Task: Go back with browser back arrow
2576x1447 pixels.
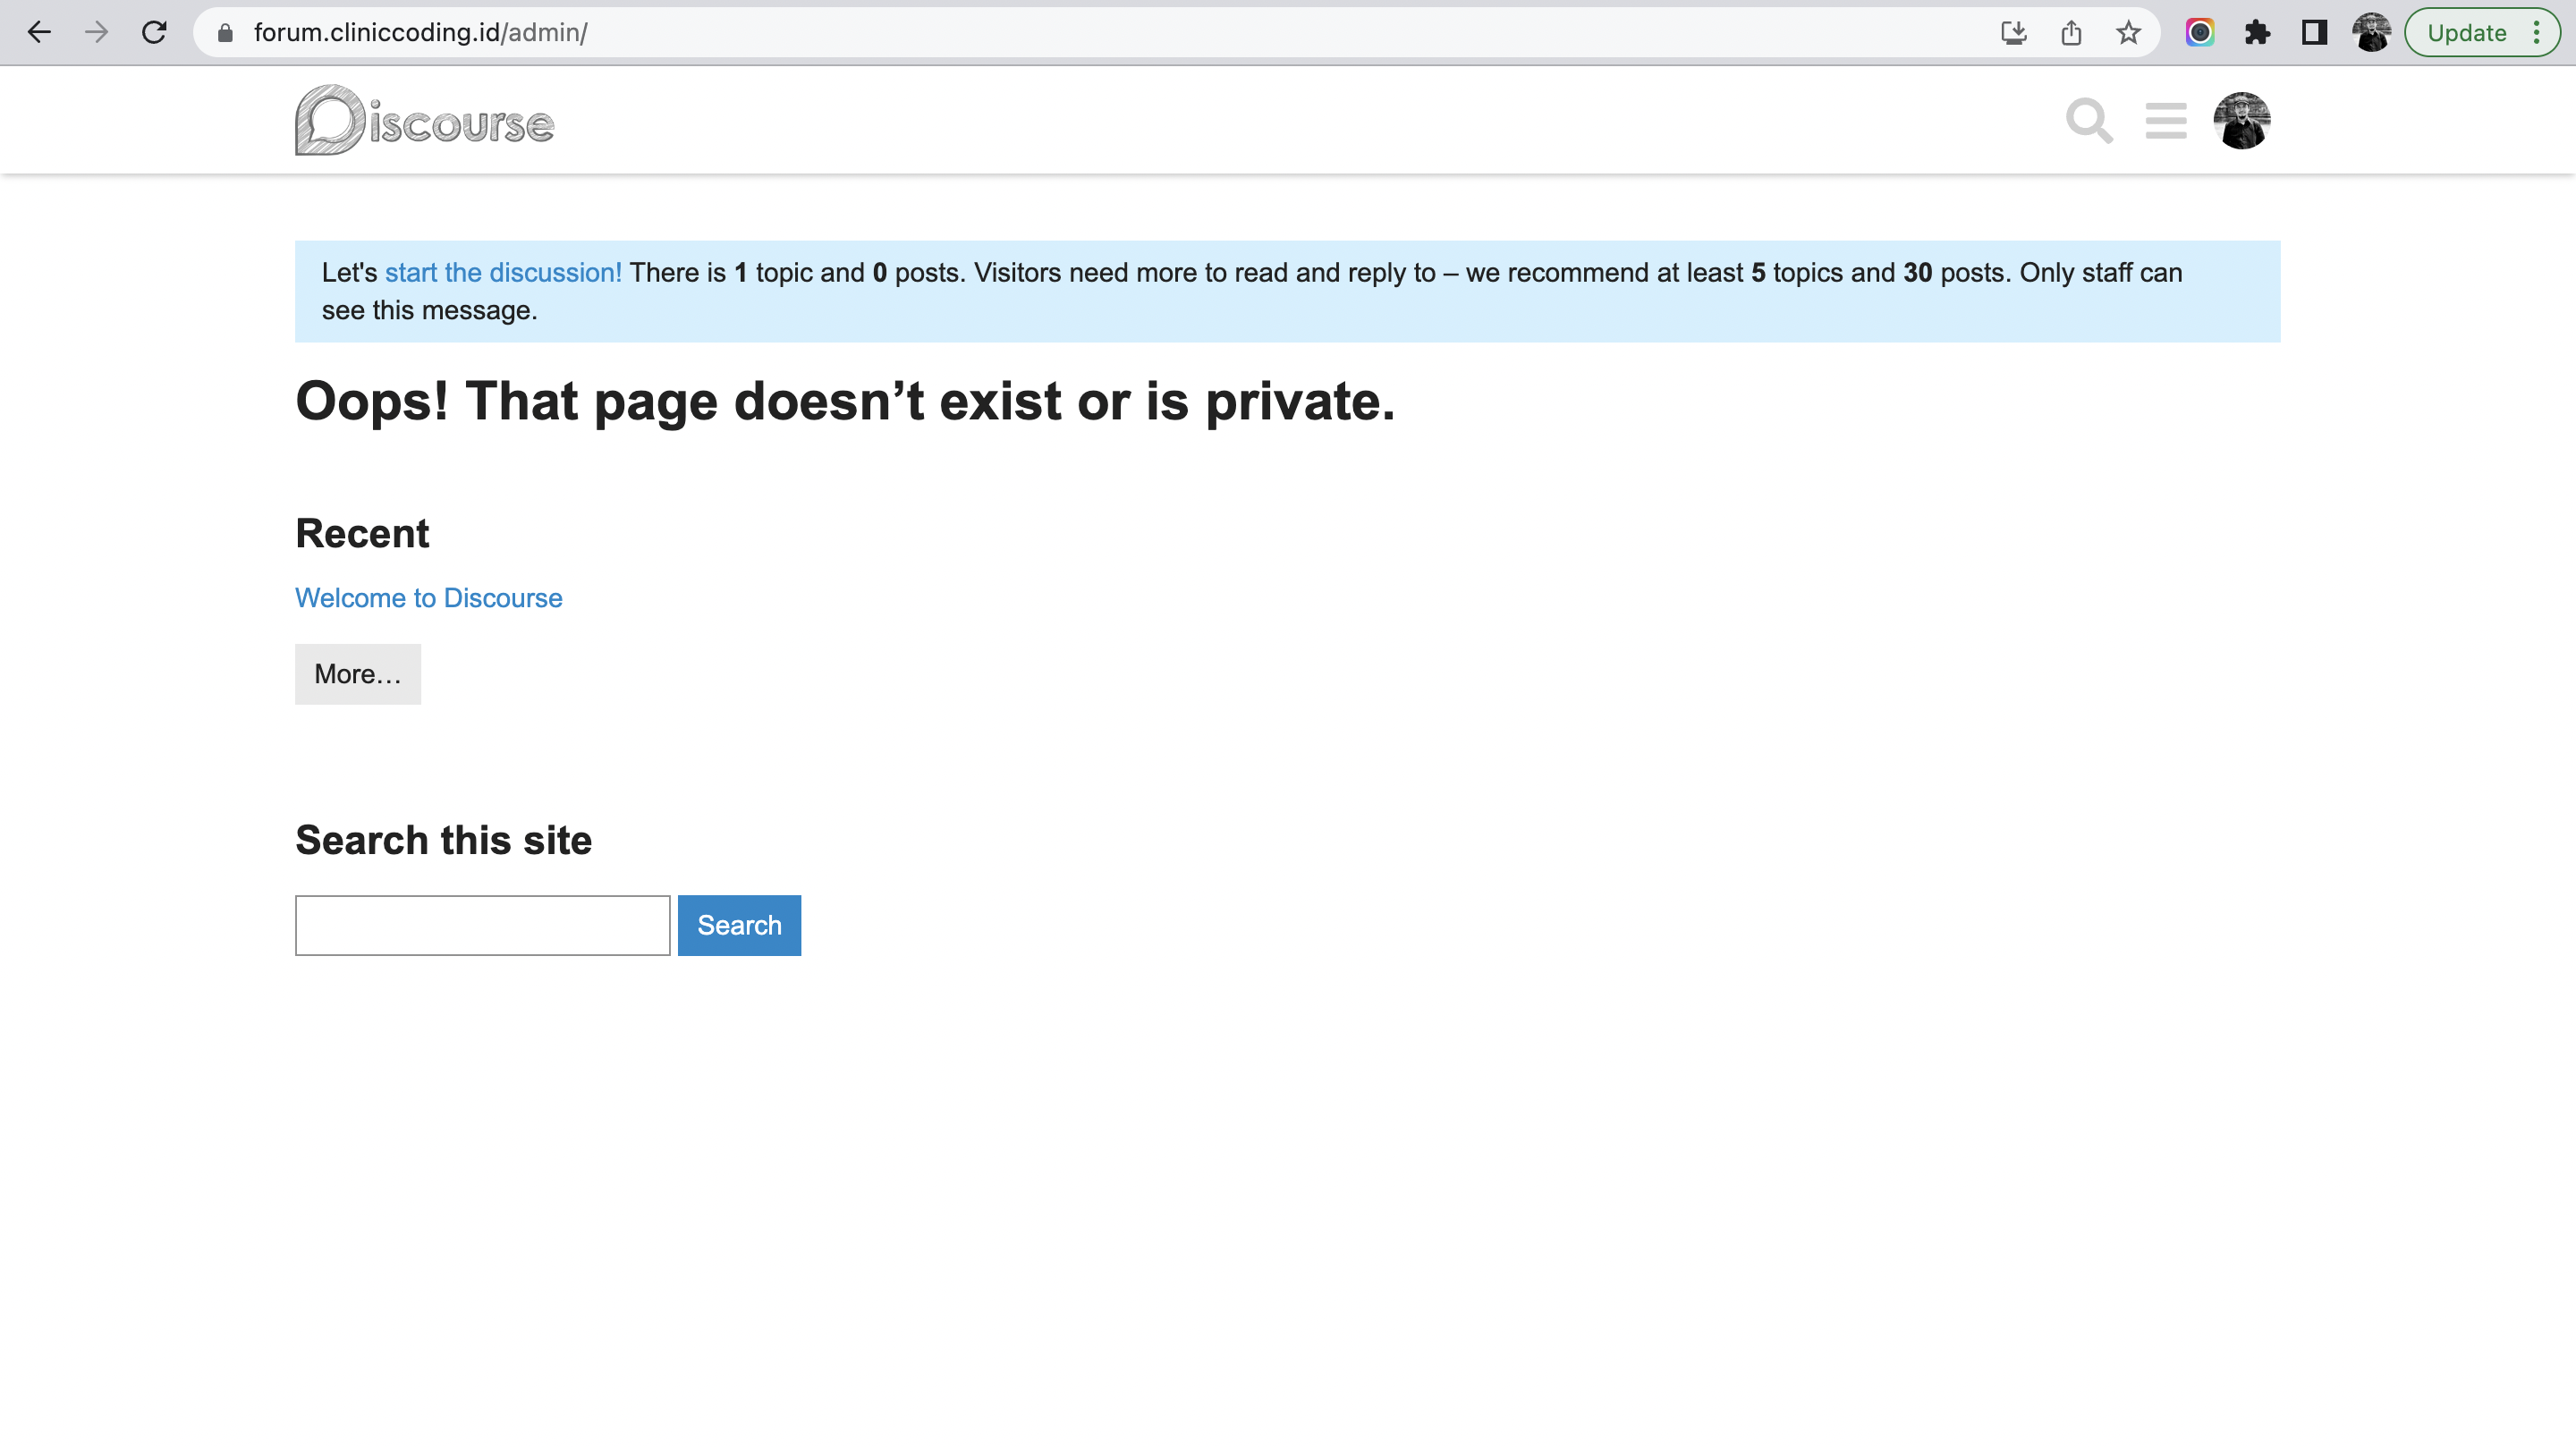Action: (x=38, y=33)
